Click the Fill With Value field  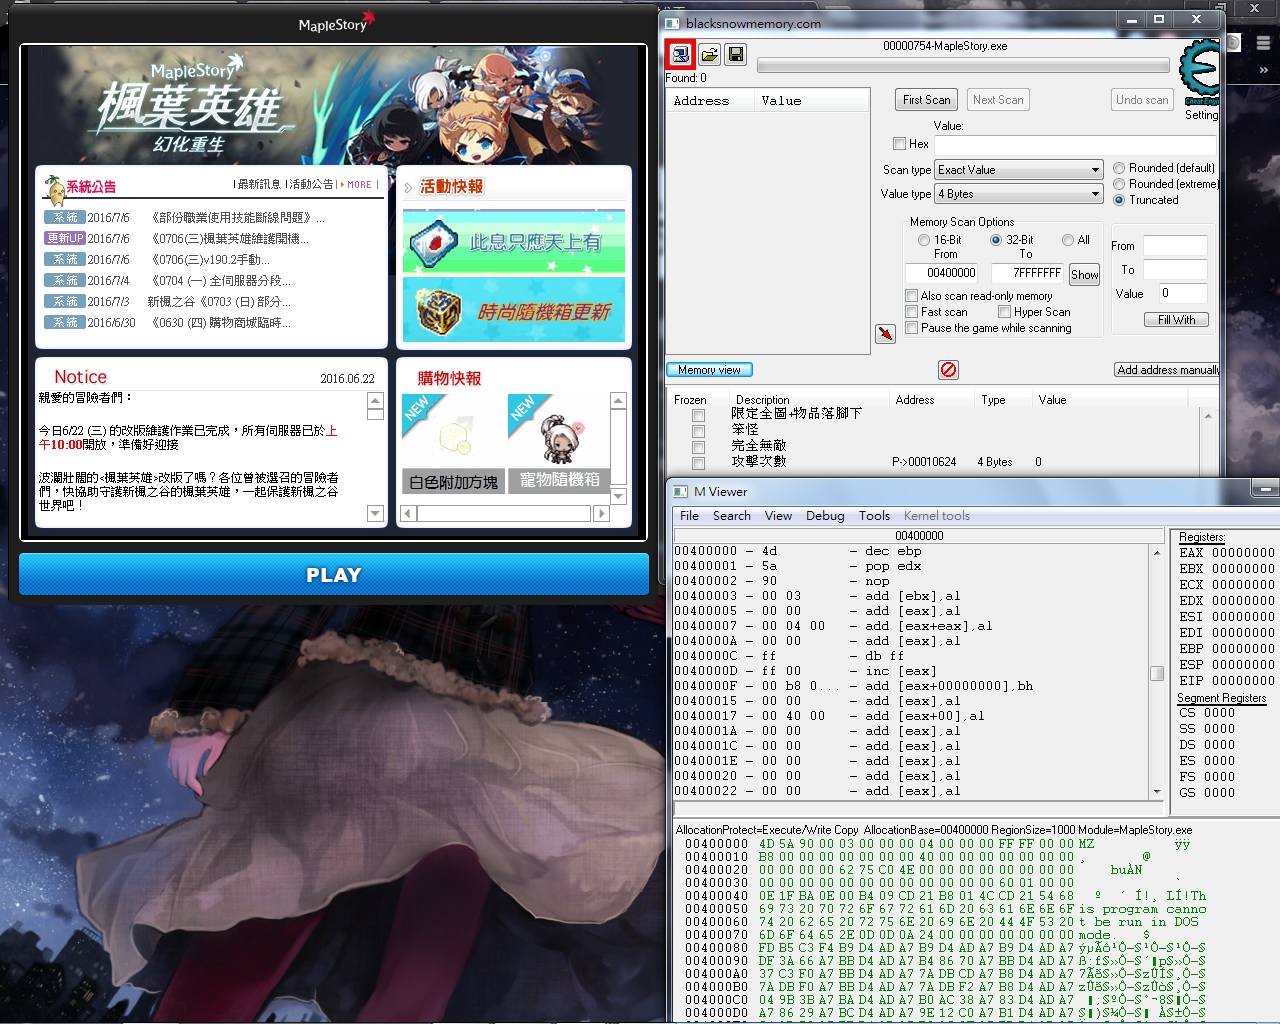(x=1182, y=293)
